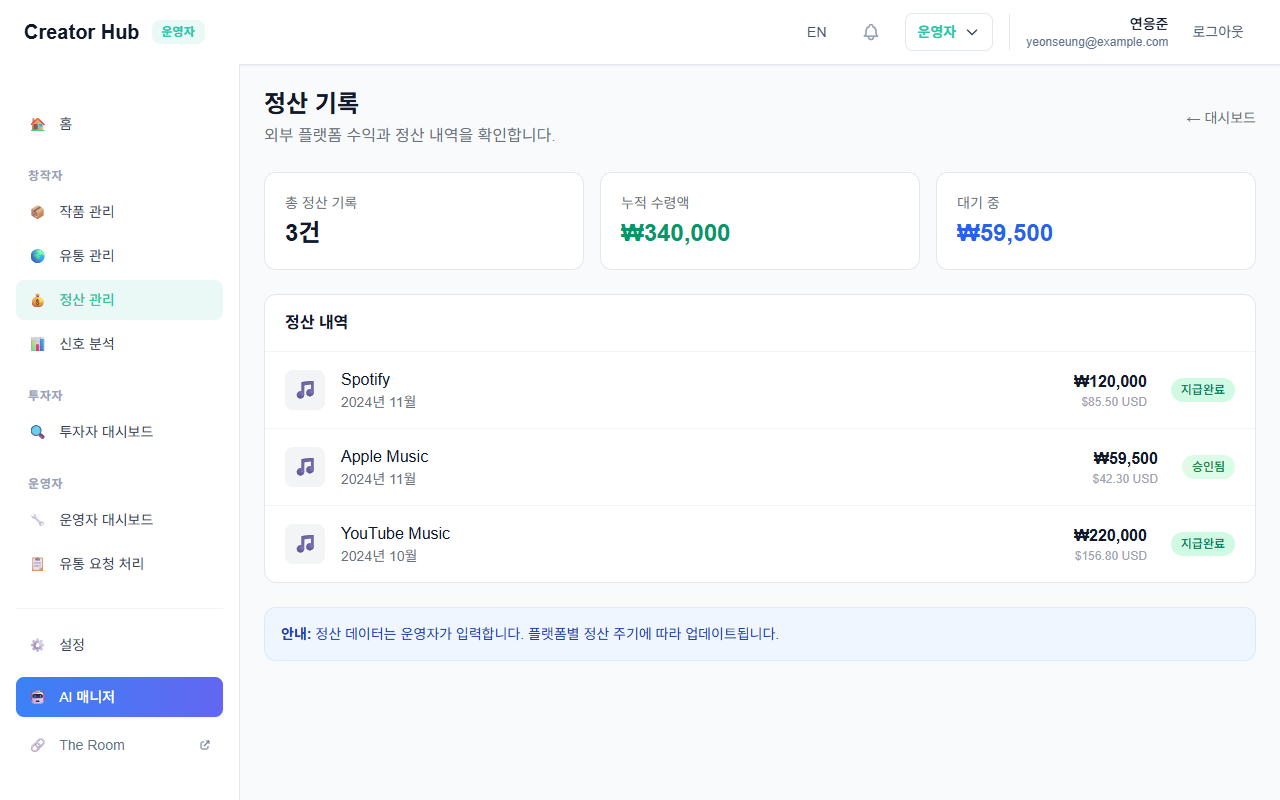Click the external link icon beside The Room
This screenshot has height=800, width=1280.
205,745
